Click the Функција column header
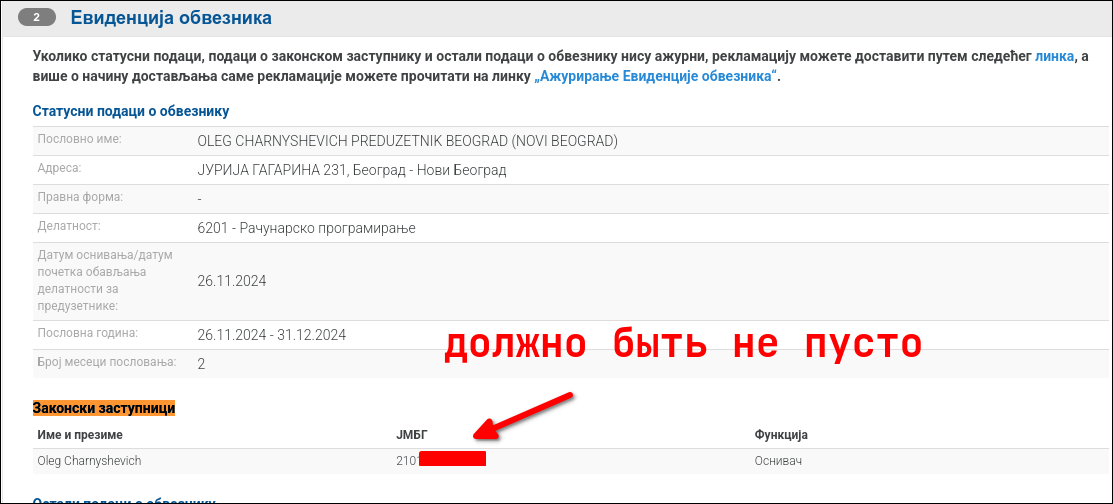Viewport: 1113px width, 504px height. pos(780,435)
